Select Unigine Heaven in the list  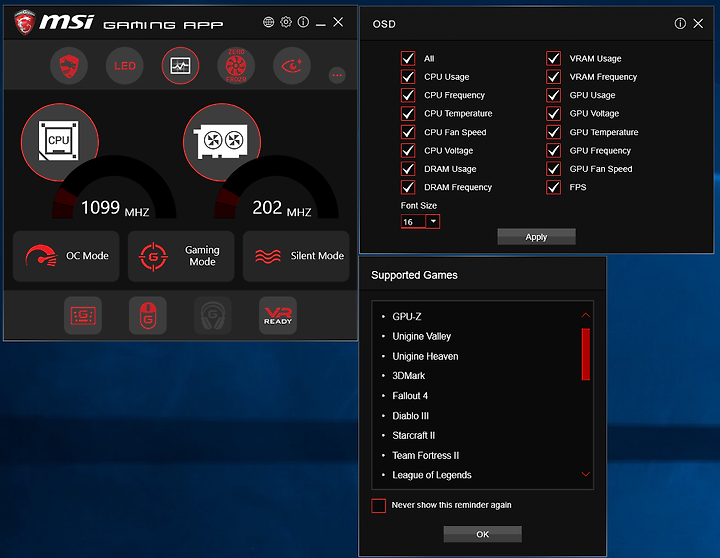(425, 356)
